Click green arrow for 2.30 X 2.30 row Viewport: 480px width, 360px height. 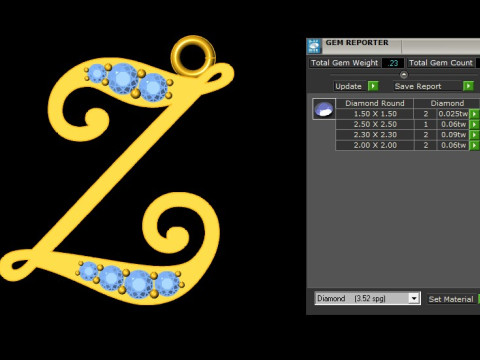[474, 135]
